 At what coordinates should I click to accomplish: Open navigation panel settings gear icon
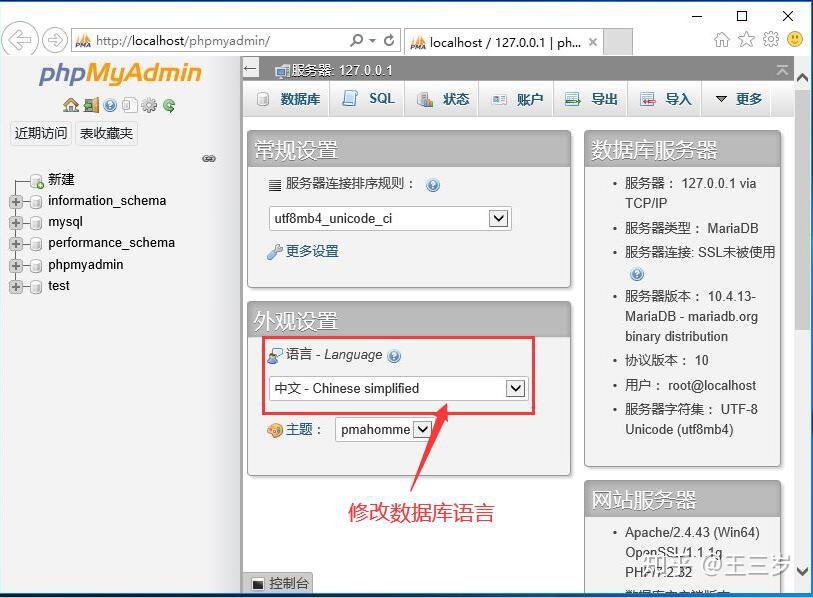coord(149,105)
